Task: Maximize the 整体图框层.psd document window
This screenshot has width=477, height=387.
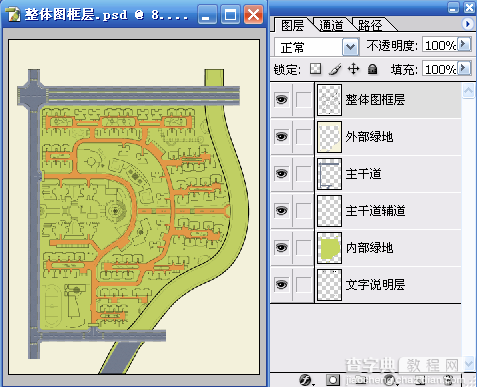Action: 230,15
